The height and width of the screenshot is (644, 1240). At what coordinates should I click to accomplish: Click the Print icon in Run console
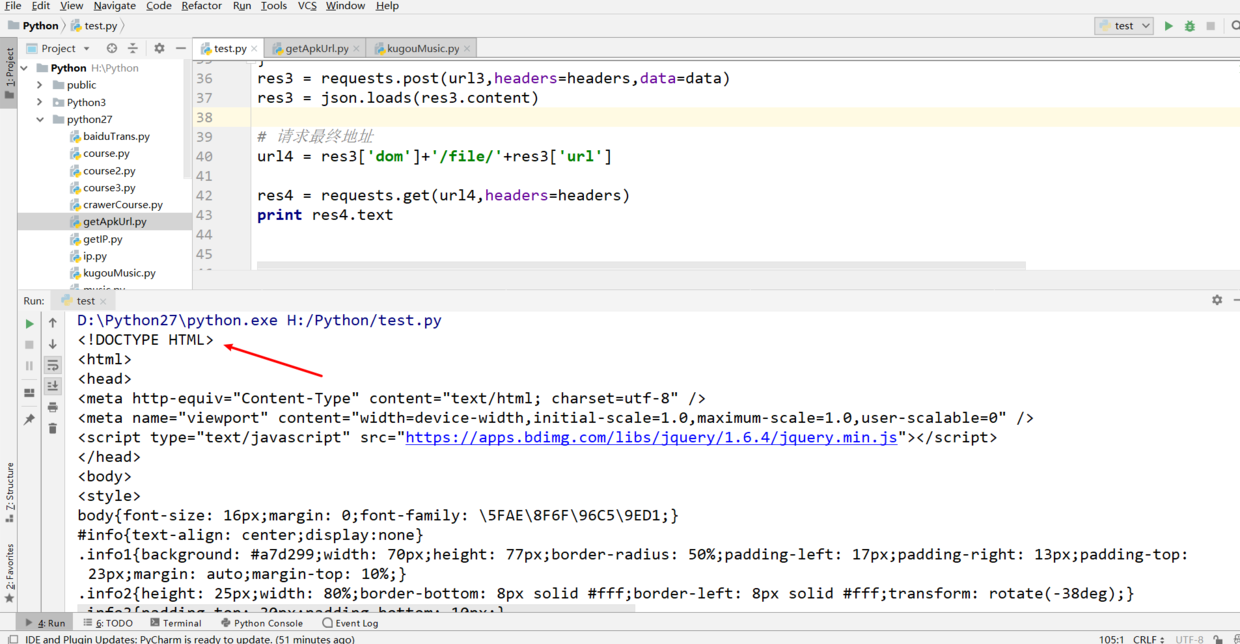(53, 407)
